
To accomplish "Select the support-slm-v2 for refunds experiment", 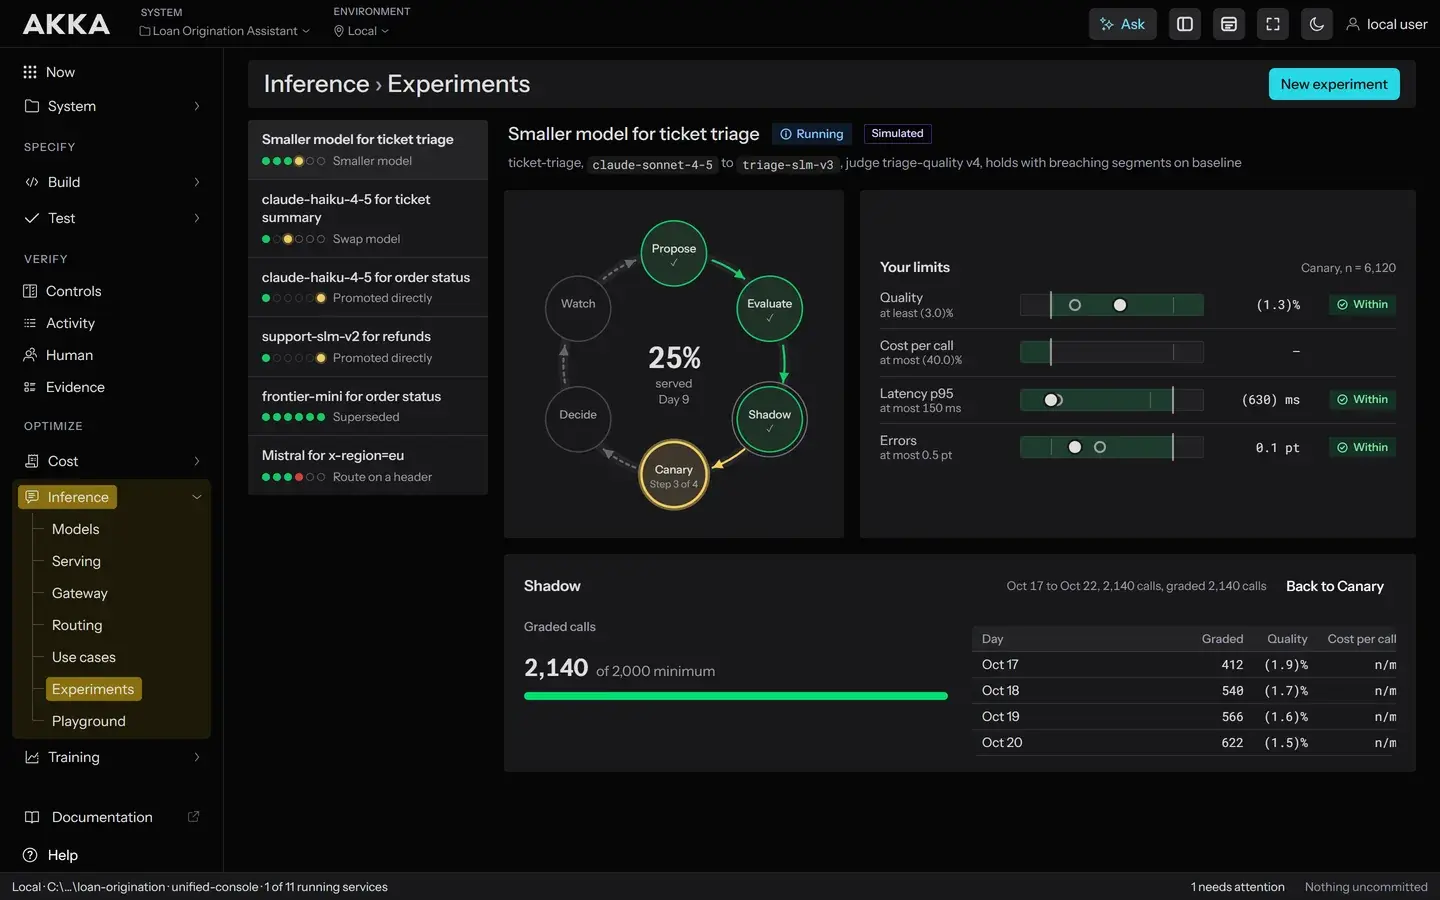I will tap(368, 346).
